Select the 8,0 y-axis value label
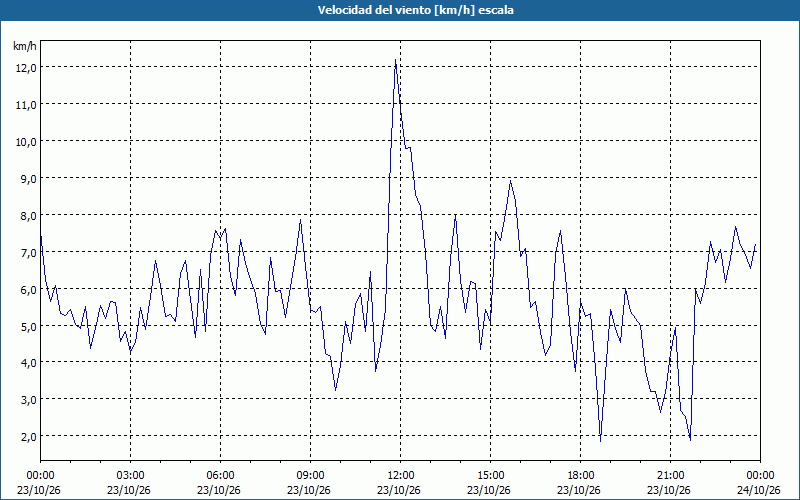 coord(28,215)
